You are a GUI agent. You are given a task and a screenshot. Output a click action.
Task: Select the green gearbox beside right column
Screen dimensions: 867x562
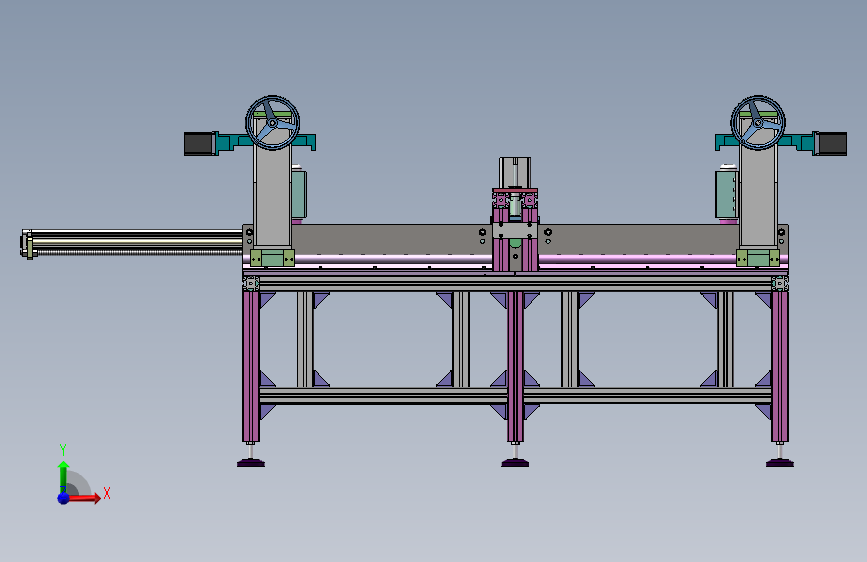pos(727,194)
